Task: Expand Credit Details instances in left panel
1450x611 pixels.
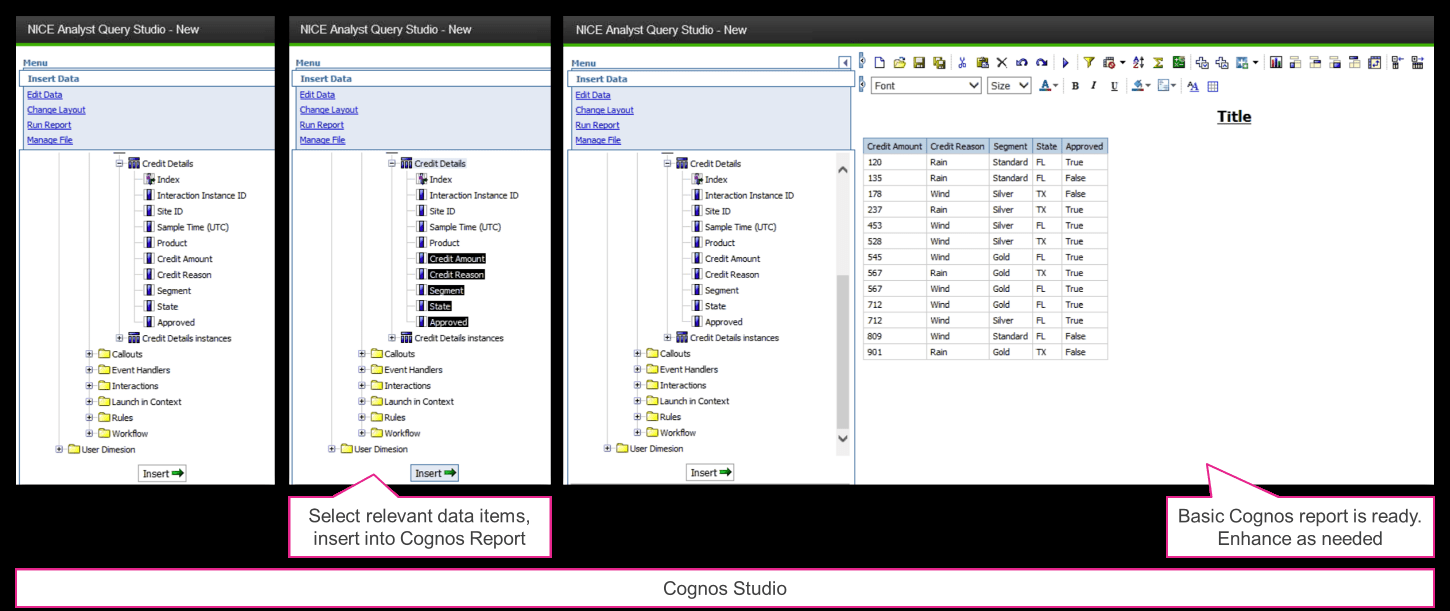Action: point(120,338)
